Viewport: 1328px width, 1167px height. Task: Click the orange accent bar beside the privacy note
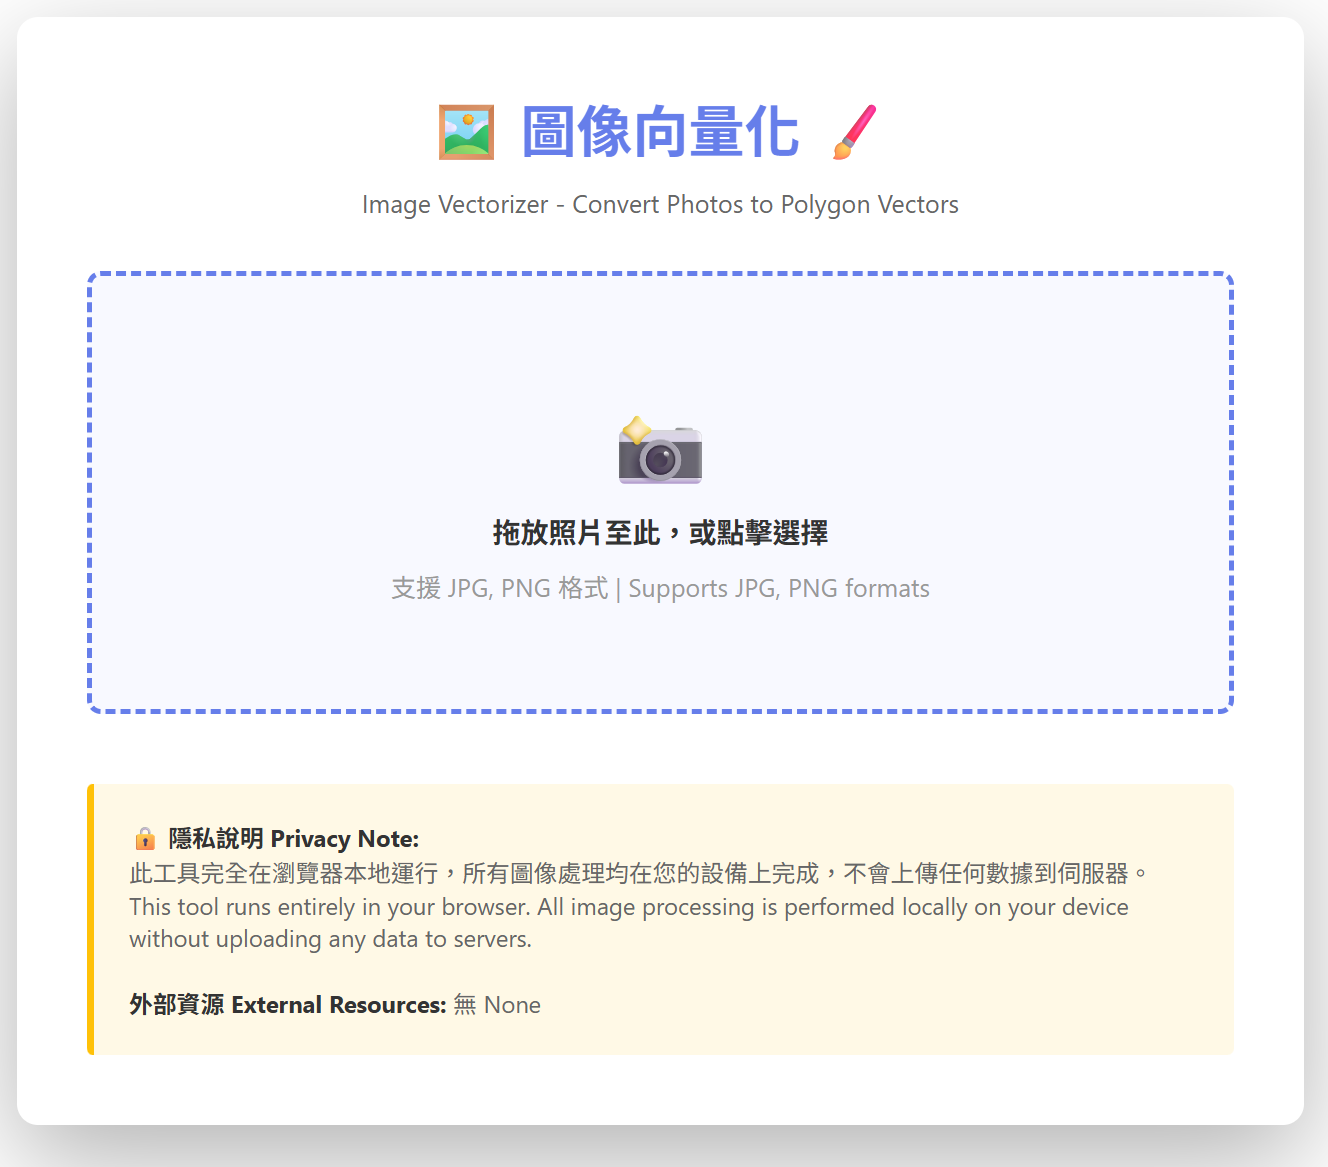(x=90, y=917)
